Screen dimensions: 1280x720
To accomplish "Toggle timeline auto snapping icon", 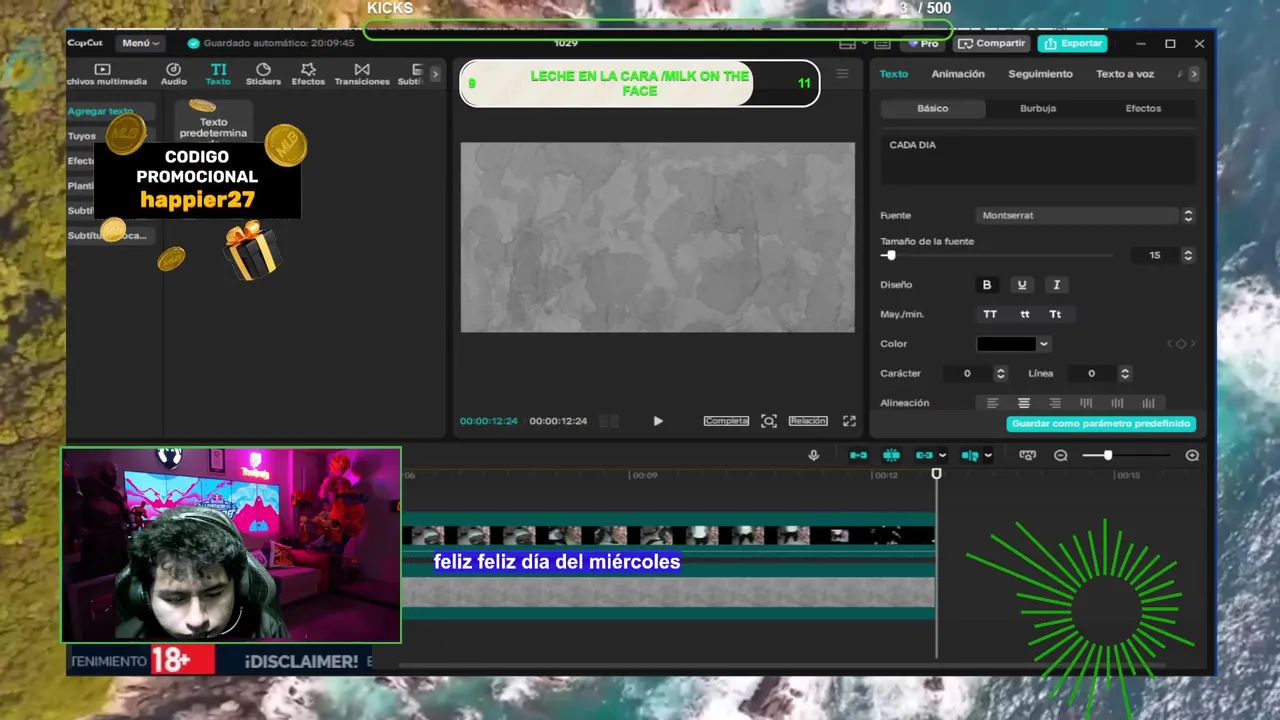I will [x=891, y=455].
